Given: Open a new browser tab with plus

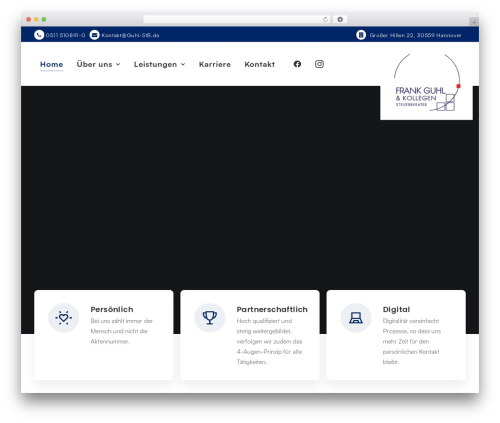Looking at the screenshot, I should [x=474, y=22].
